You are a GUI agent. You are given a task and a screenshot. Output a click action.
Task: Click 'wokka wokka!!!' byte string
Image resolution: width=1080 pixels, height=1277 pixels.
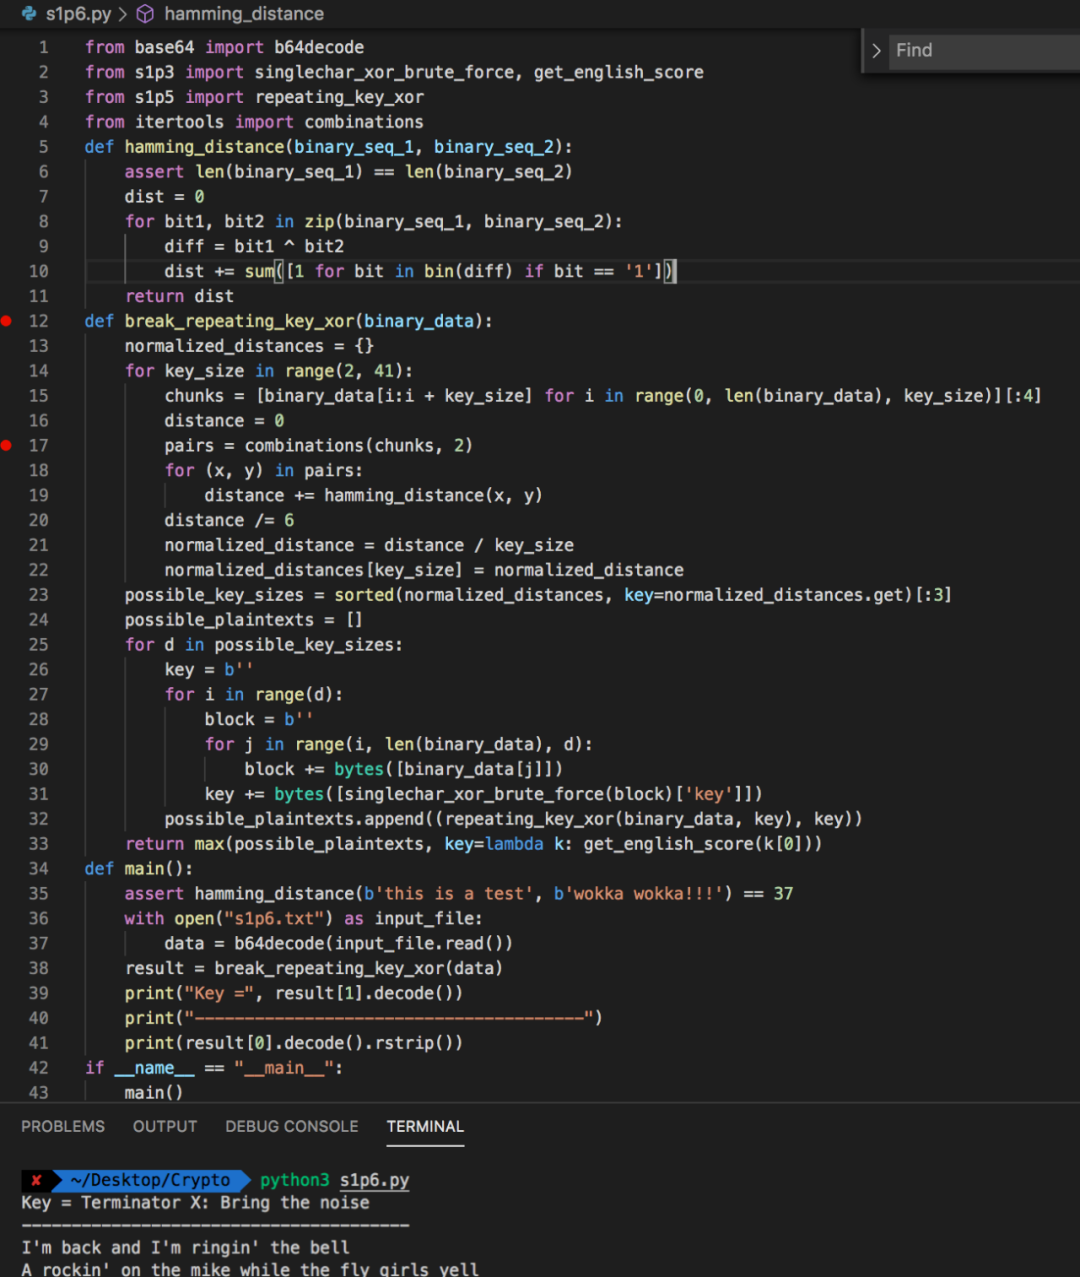[x=643, y=893]
